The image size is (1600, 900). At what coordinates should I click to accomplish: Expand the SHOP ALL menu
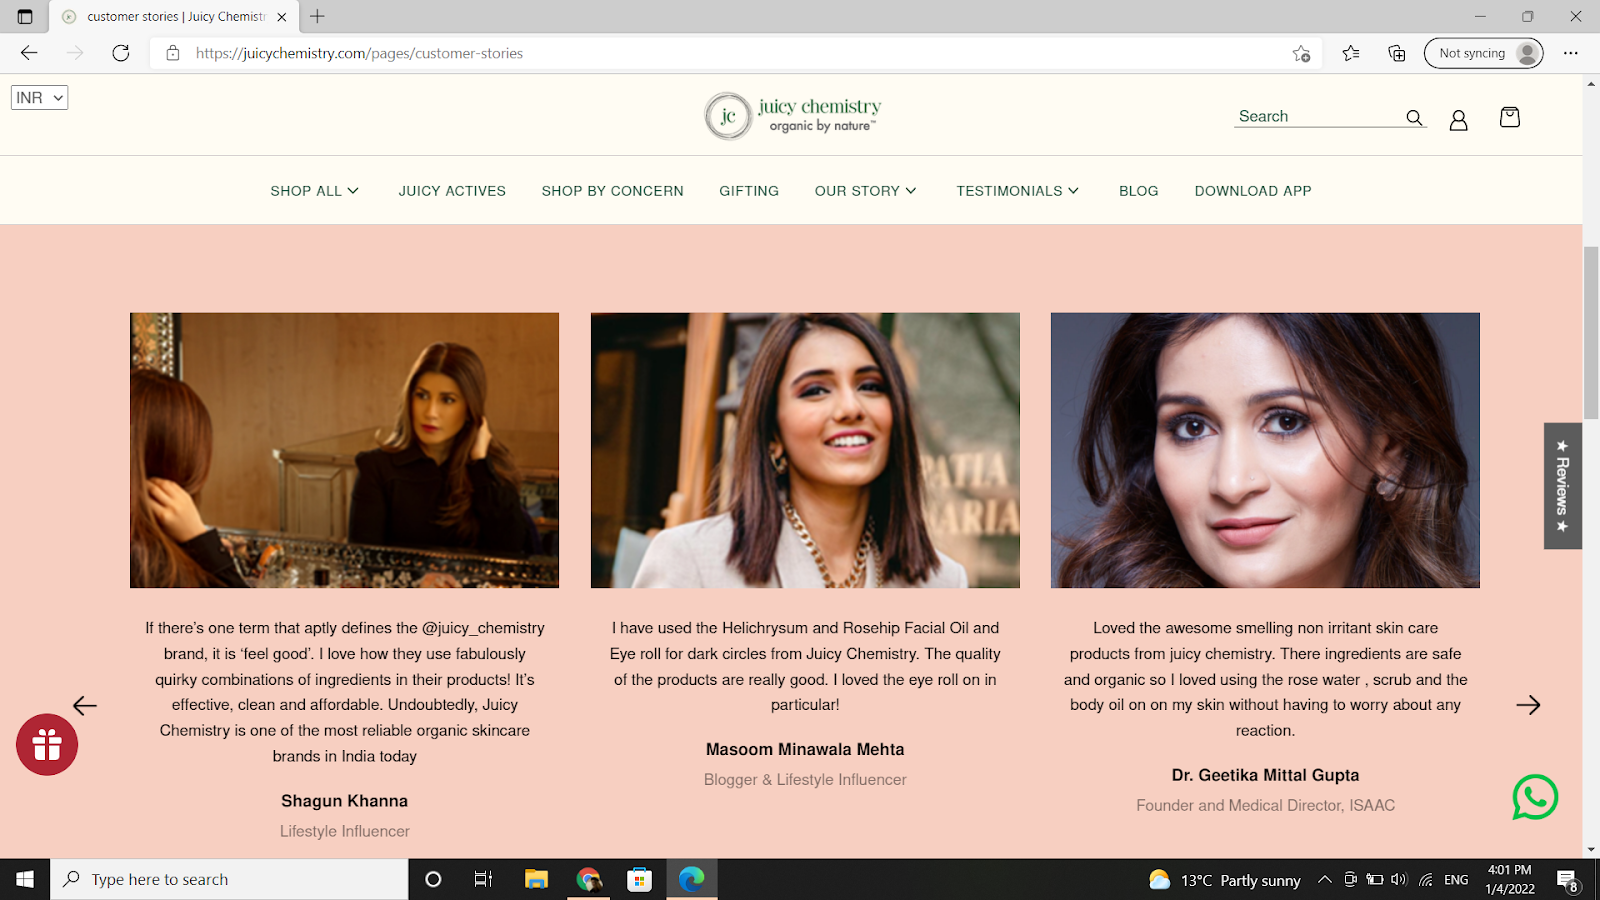click(x=314, y=191)
